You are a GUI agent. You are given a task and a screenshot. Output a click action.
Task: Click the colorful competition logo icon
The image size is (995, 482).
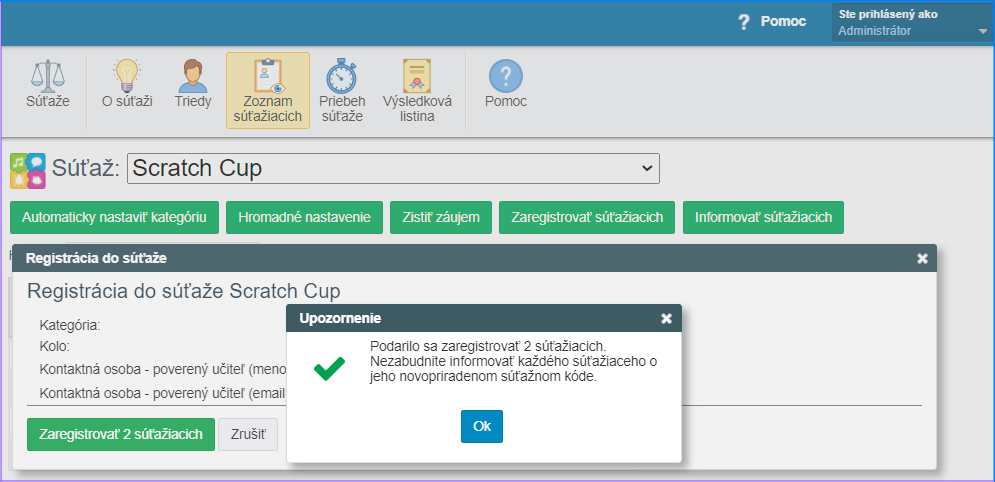[28, 171]
